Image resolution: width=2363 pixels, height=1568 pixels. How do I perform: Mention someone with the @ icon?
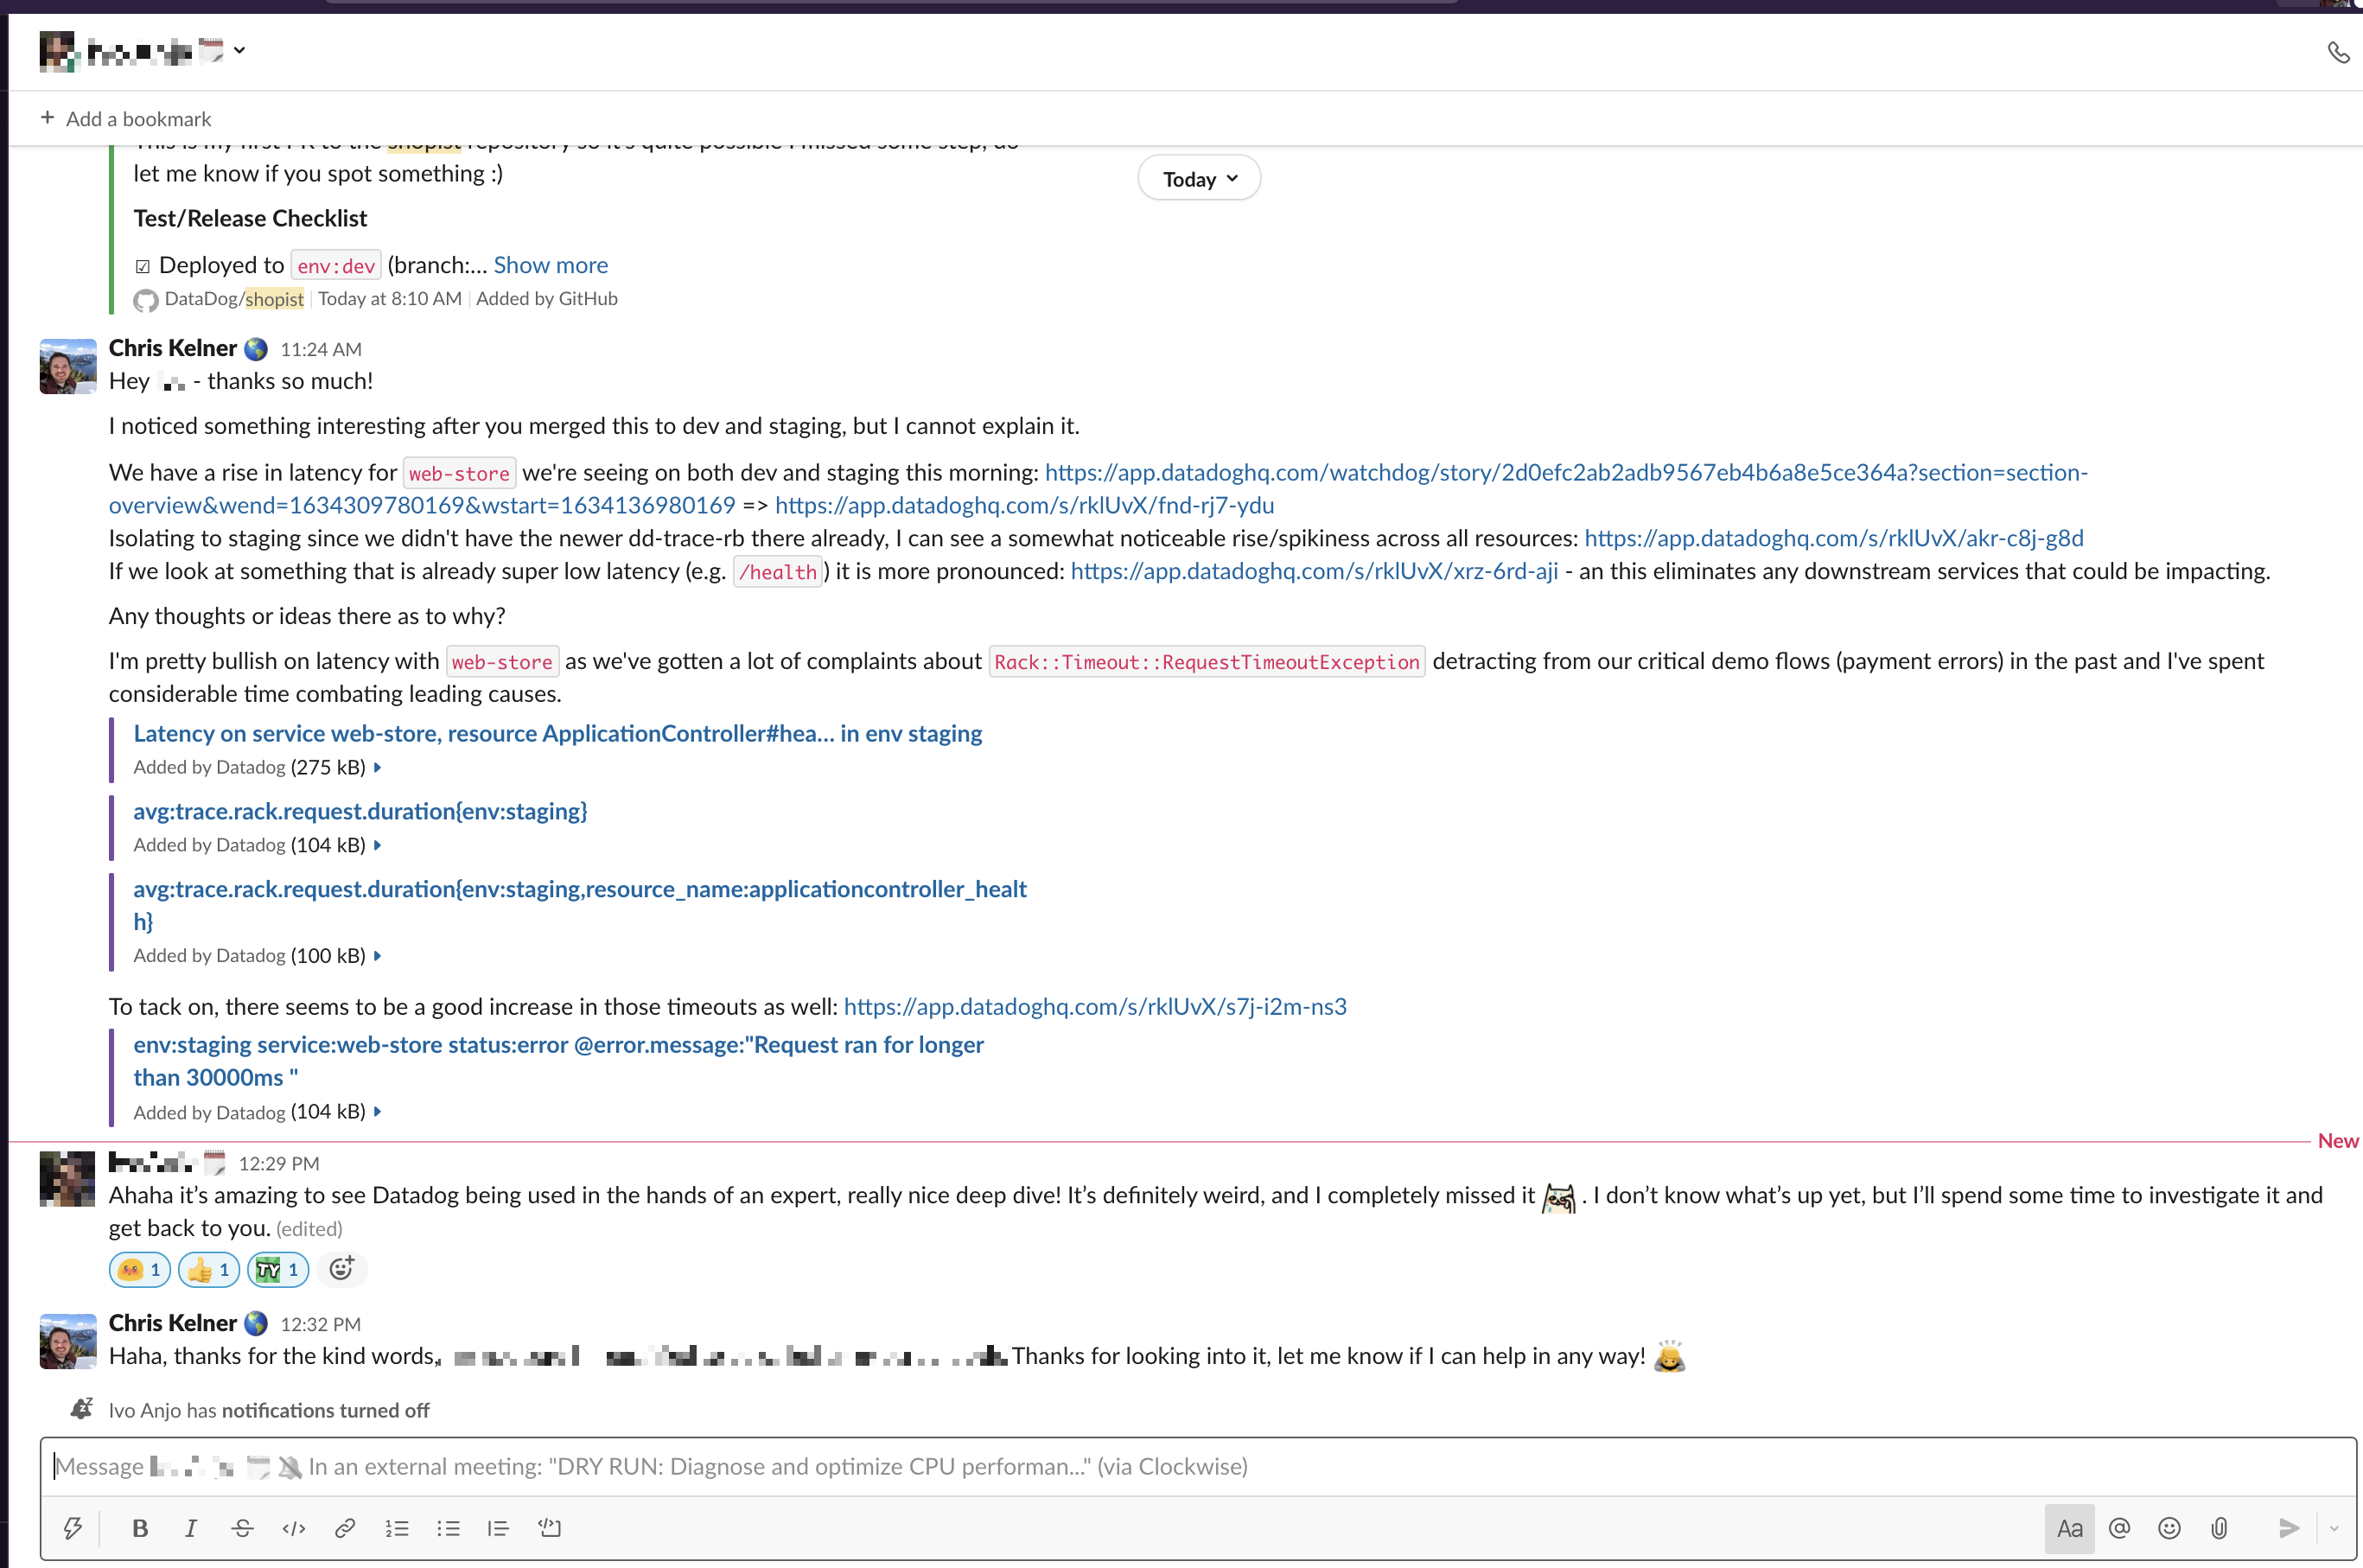click(x=2119, y=1528)
